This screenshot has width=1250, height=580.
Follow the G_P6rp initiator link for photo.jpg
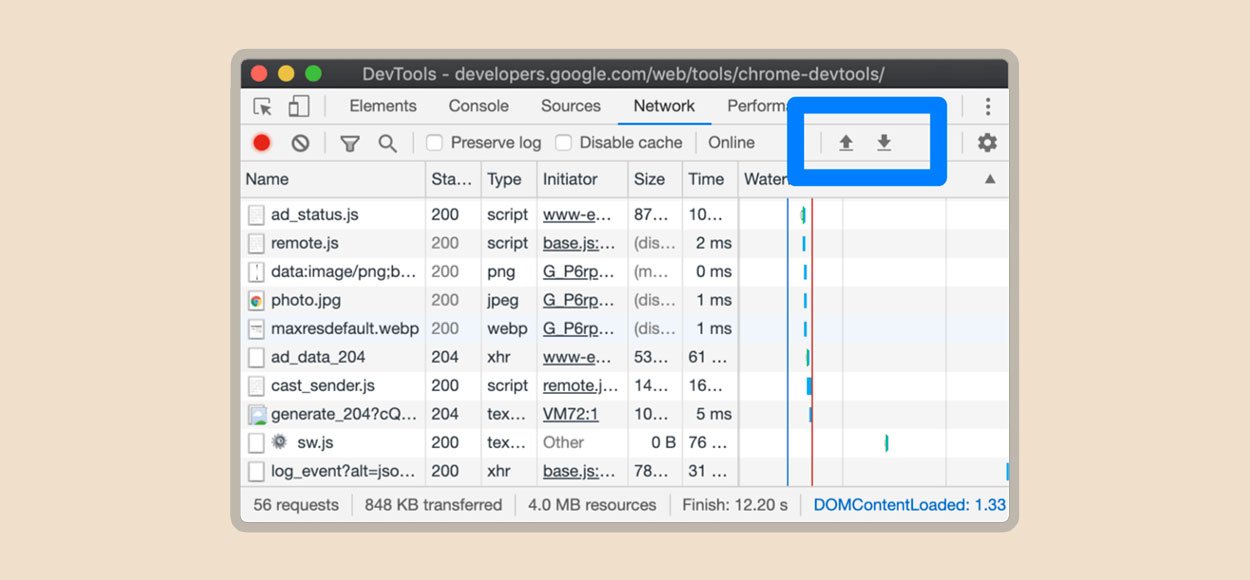pyautogui.click(x=579, y=300)
